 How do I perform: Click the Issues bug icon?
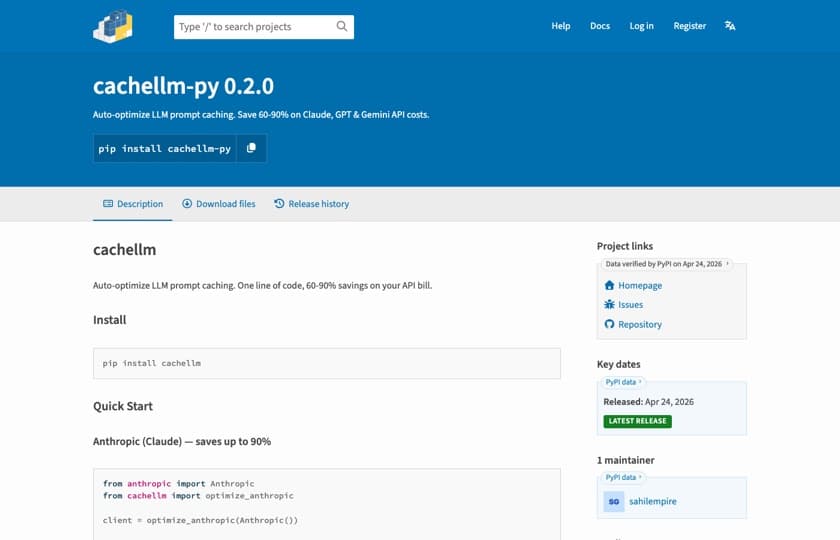pos(609,304)
